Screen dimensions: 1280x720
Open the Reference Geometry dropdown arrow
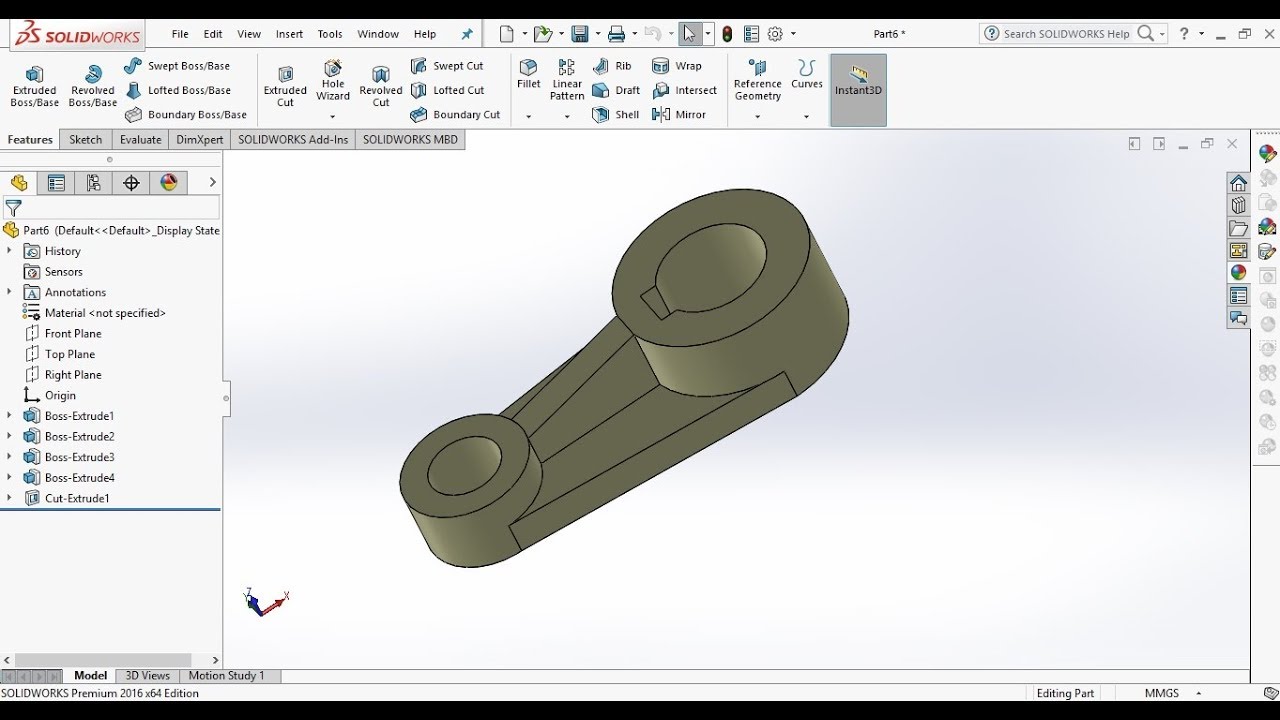click(x=757, y=117)
